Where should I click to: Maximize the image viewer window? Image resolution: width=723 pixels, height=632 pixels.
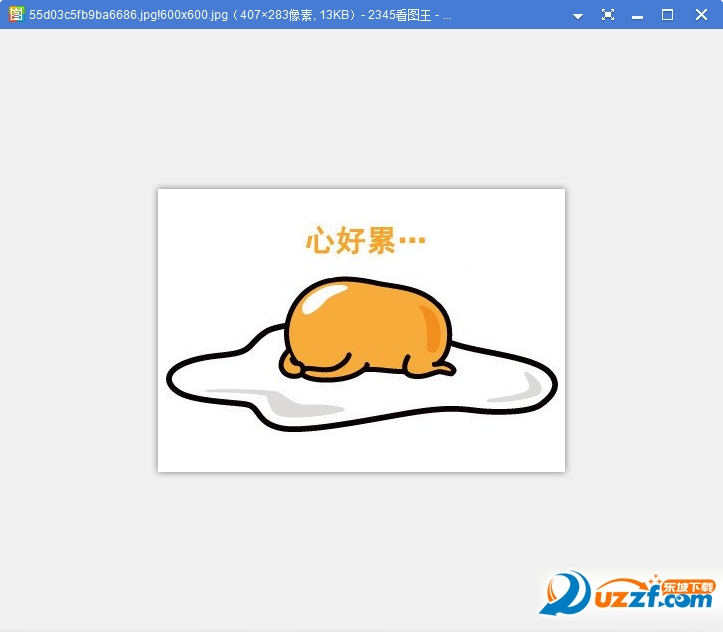tap(667, 15)
